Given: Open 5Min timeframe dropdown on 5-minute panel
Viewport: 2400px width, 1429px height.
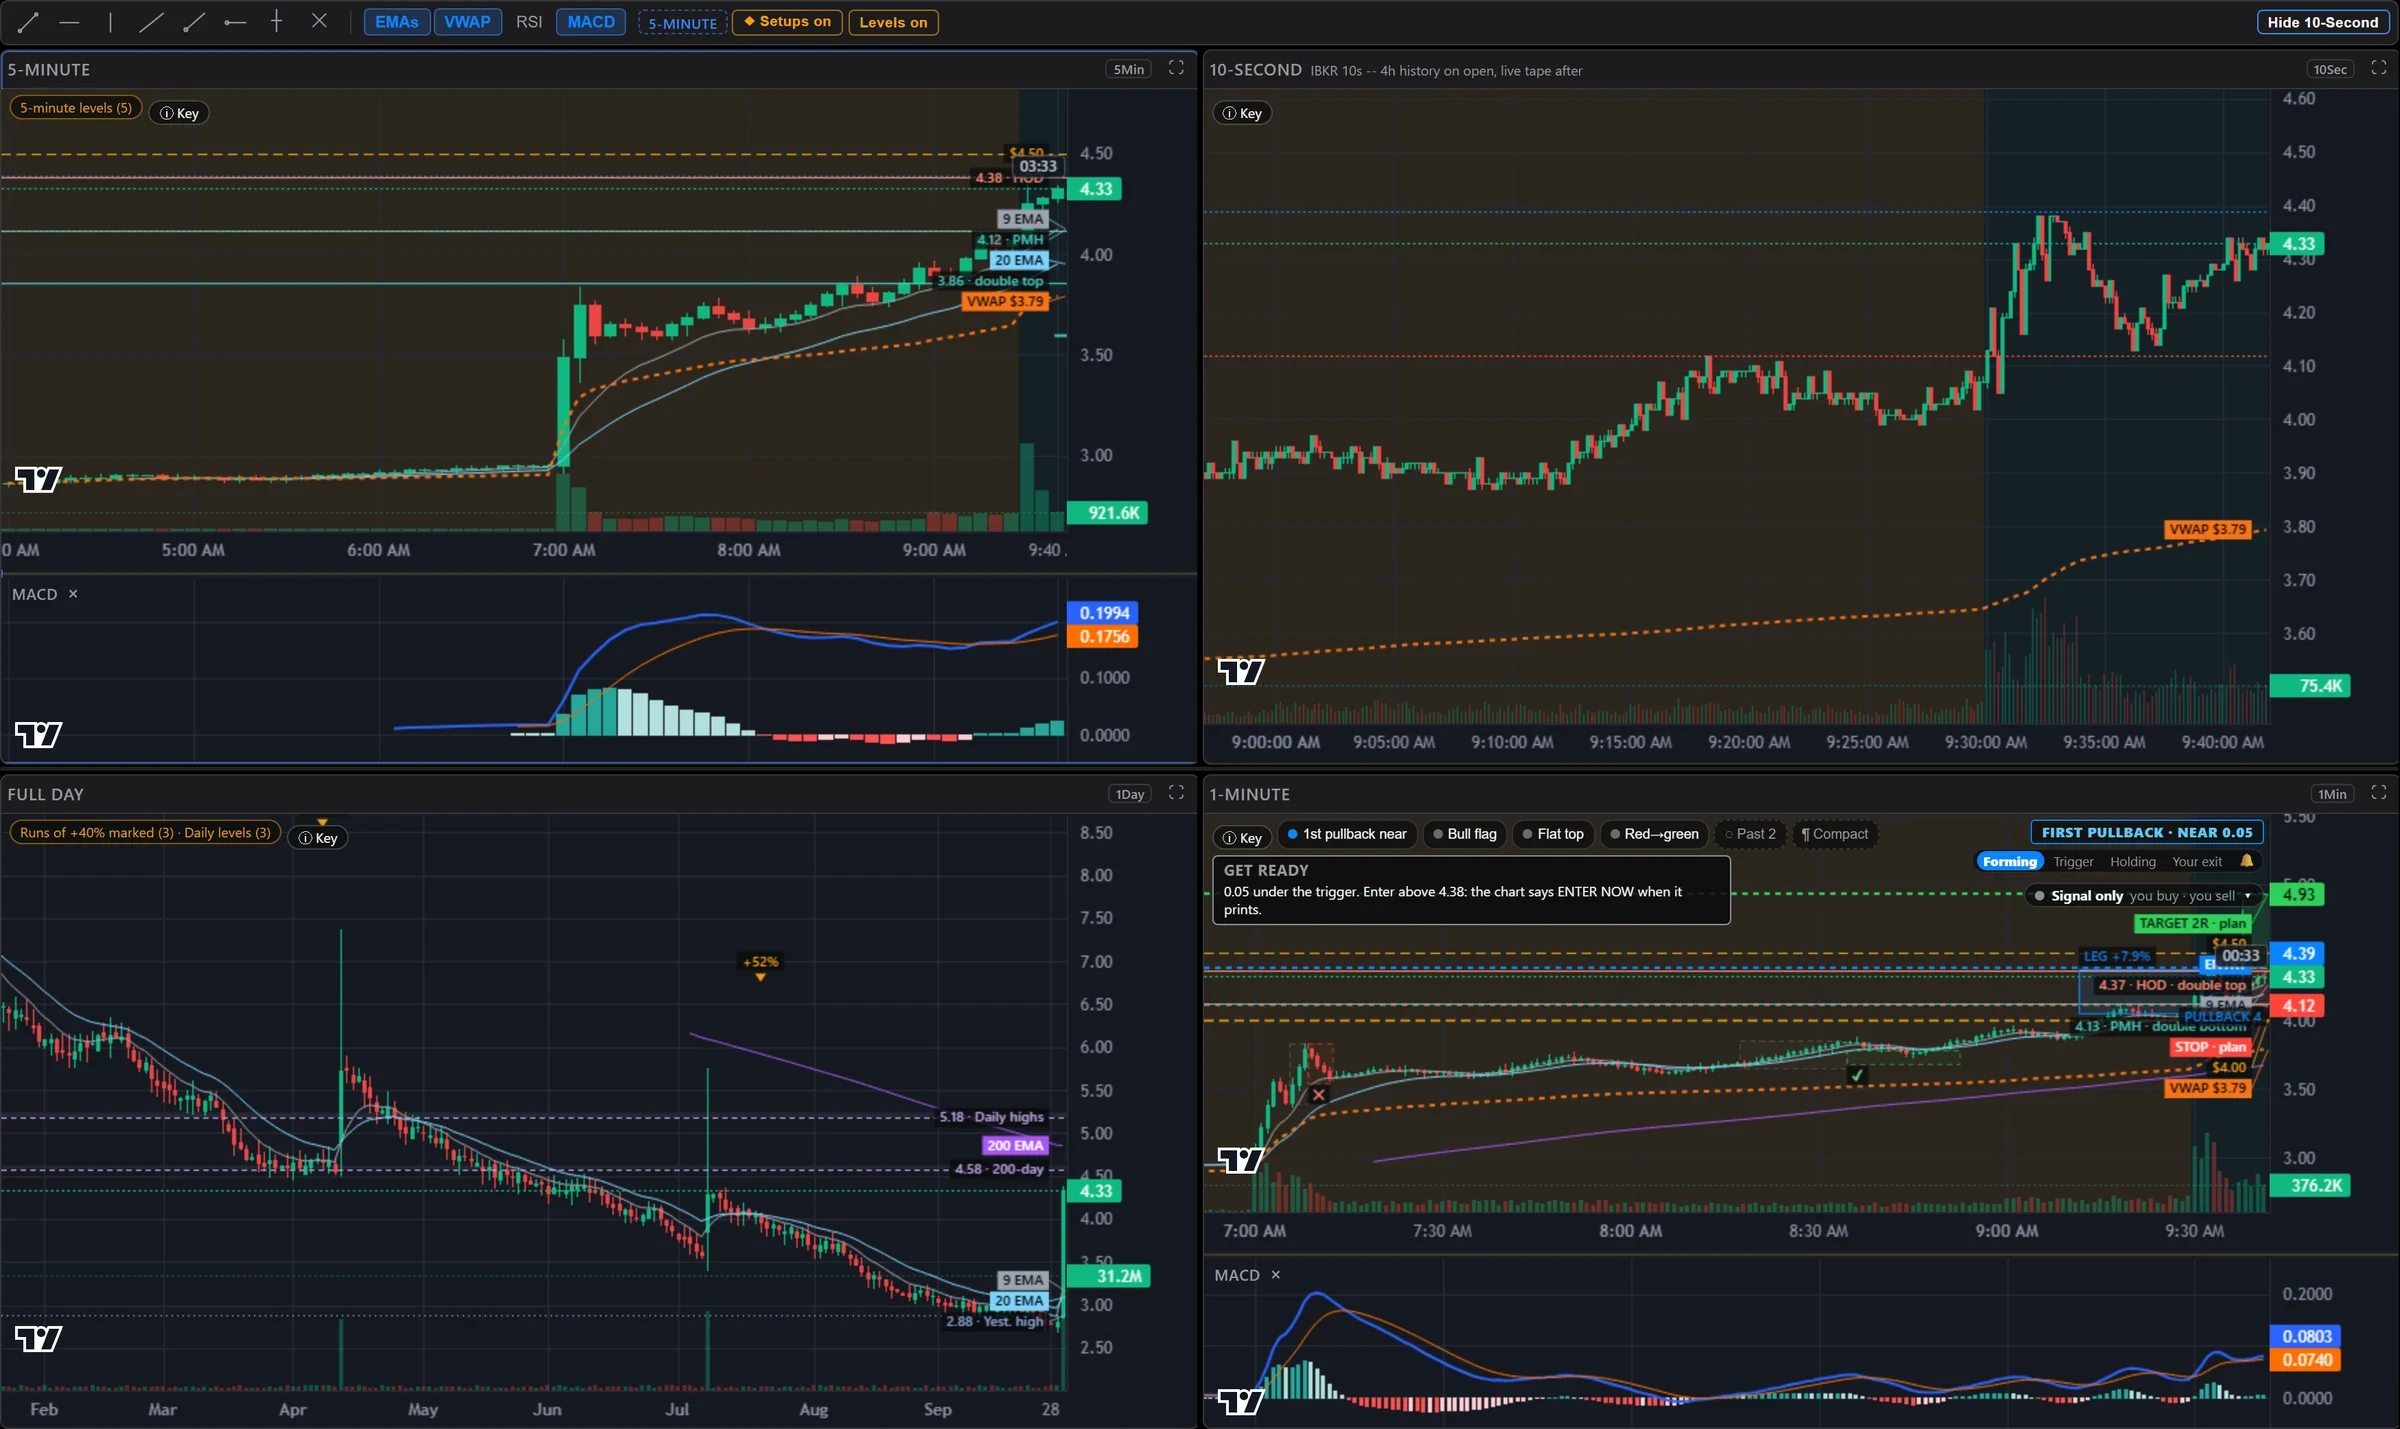Looking at the screenshot, I should coord(1129,69).
